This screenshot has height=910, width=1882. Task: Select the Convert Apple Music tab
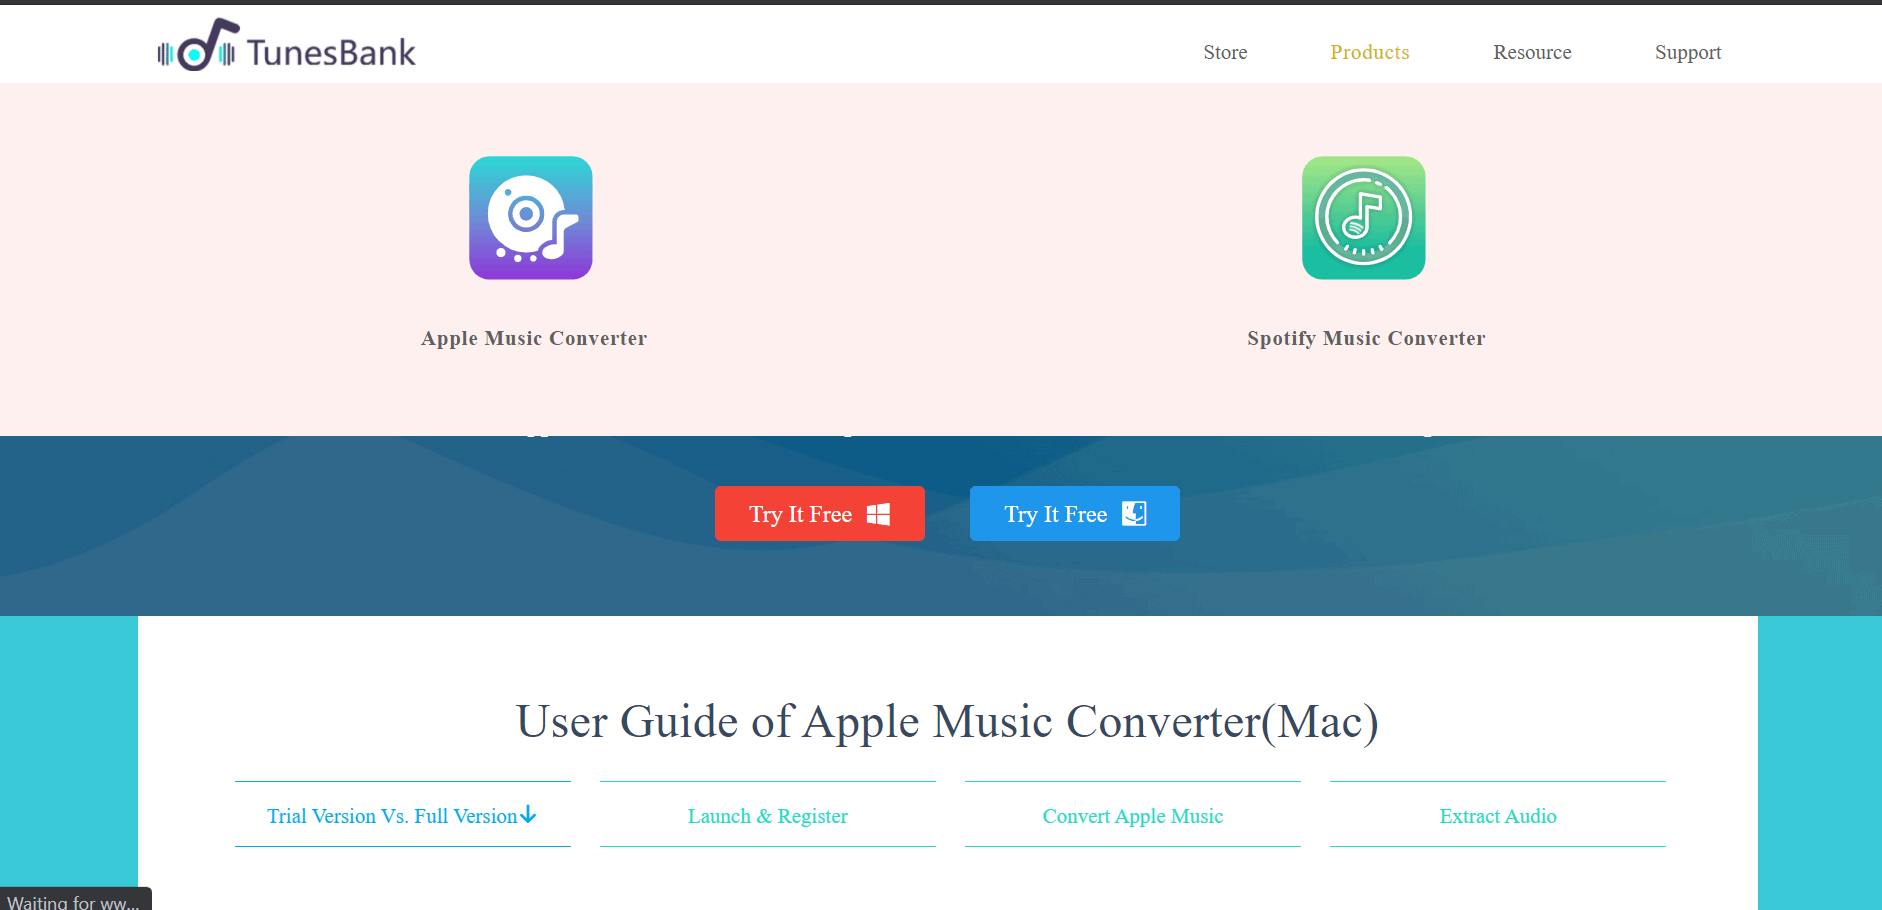[x=1133, y=815]
